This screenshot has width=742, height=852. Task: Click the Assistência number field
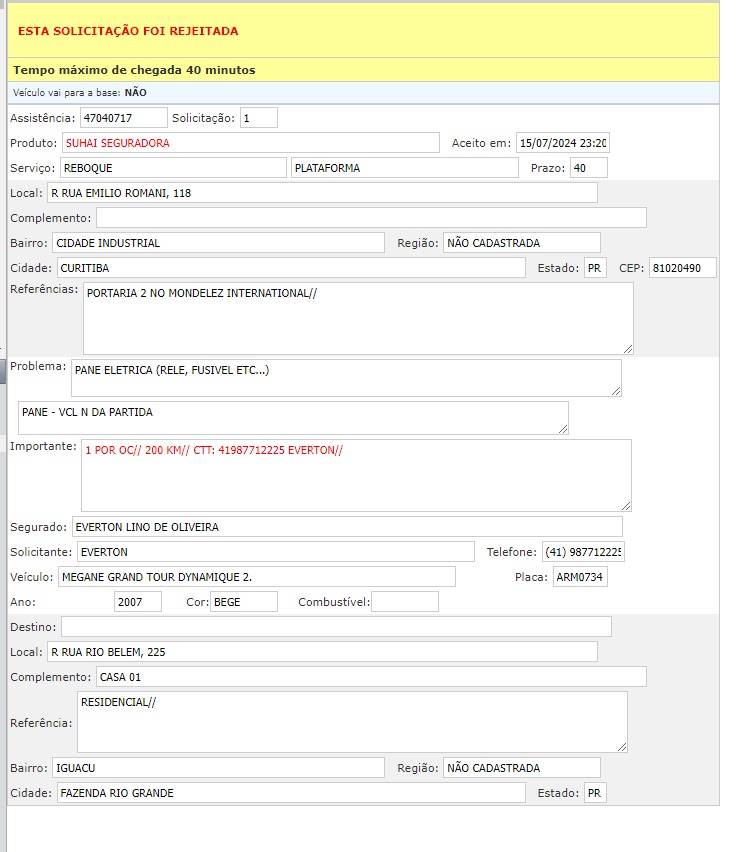(x=123, y=118)
